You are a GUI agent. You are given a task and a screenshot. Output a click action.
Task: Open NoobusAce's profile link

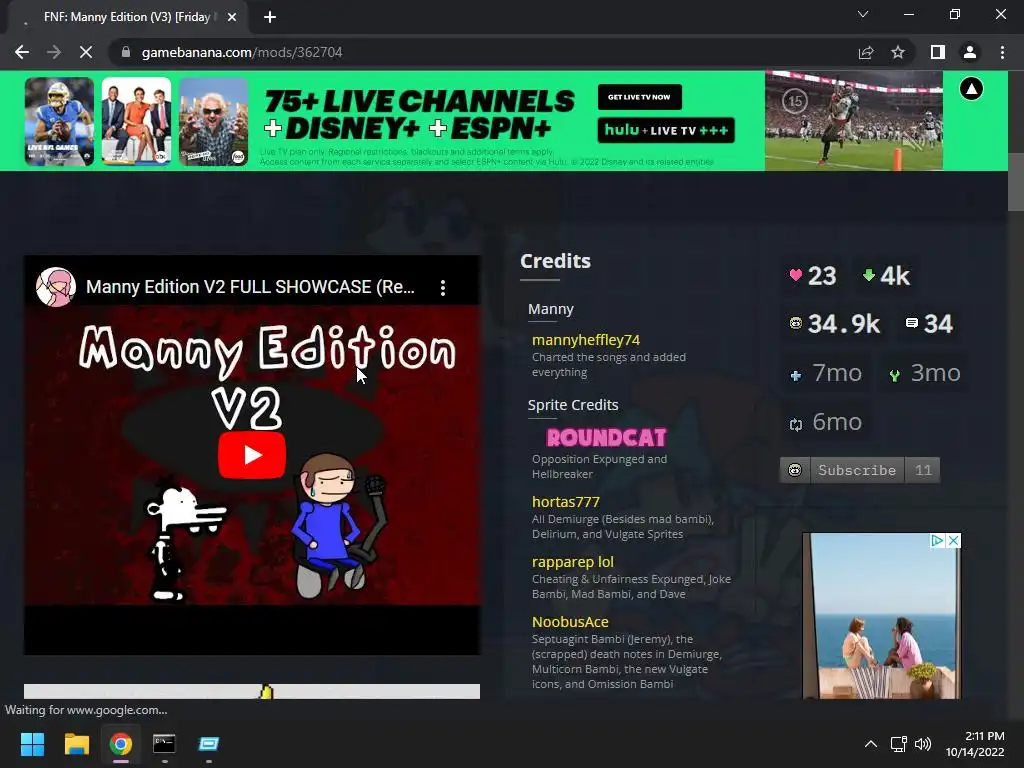point(570,622)
